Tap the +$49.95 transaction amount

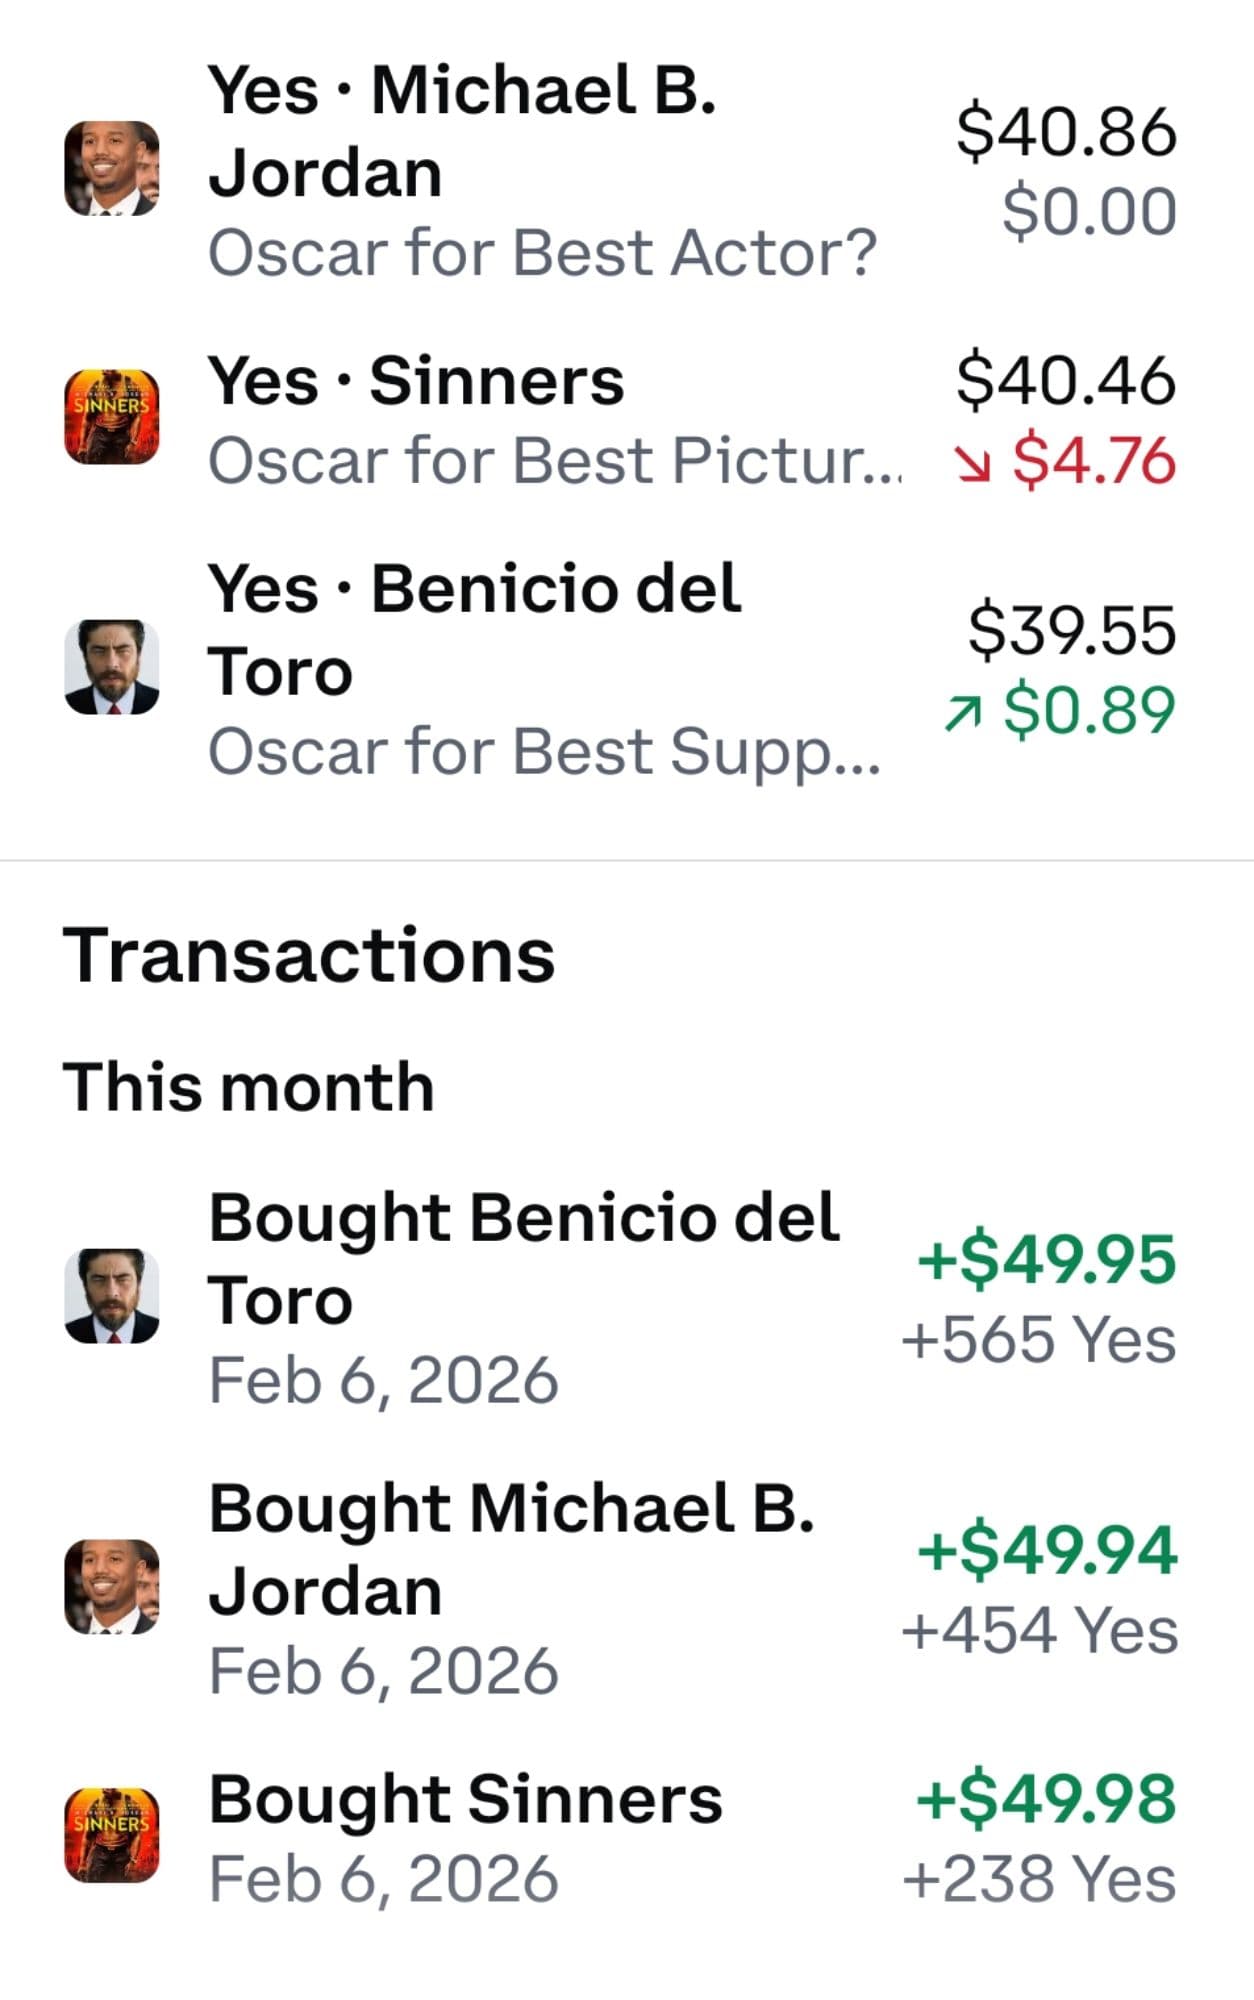(x=1046, y=1259)
